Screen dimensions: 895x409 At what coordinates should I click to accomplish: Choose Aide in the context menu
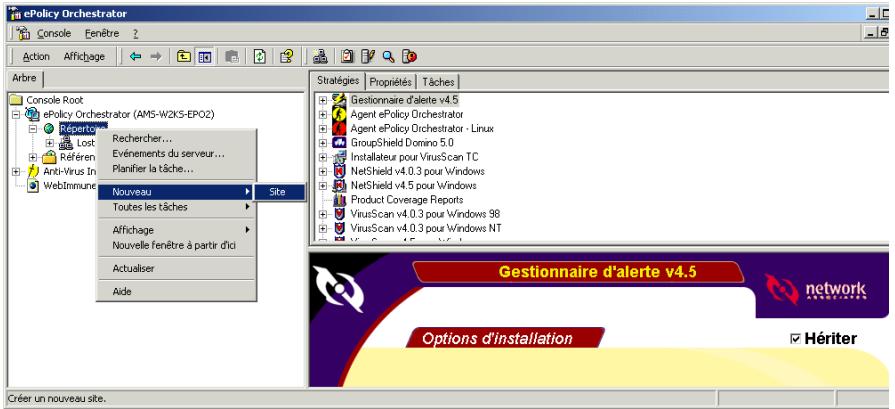click(x=176, y=291)
